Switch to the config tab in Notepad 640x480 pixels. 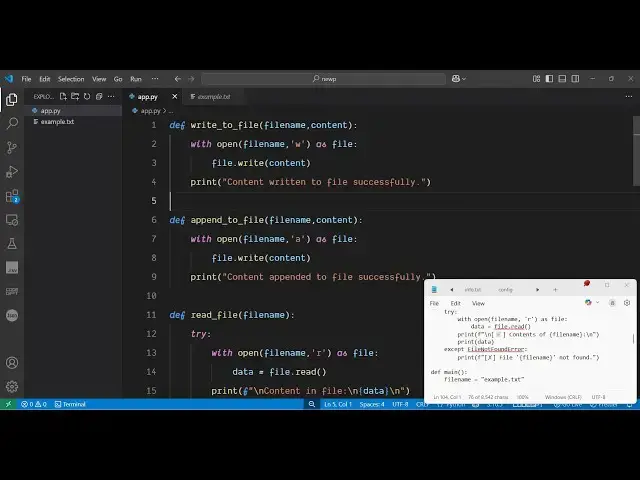505,289
